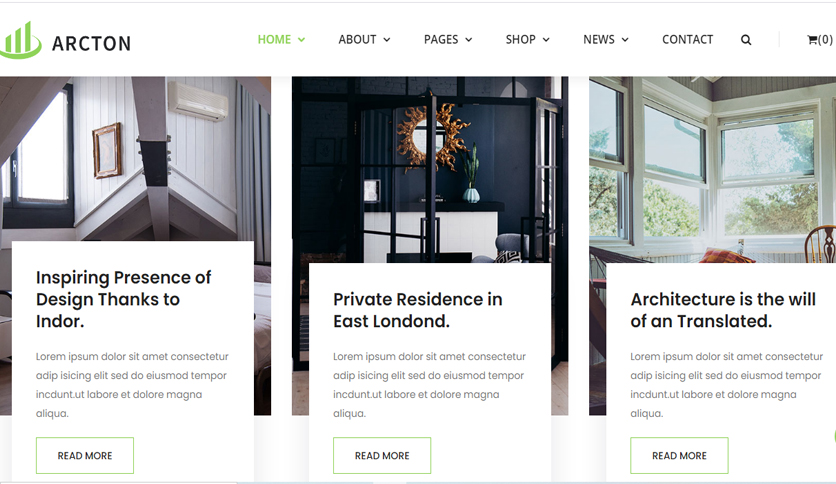Click the search magnifier icon

746,40
